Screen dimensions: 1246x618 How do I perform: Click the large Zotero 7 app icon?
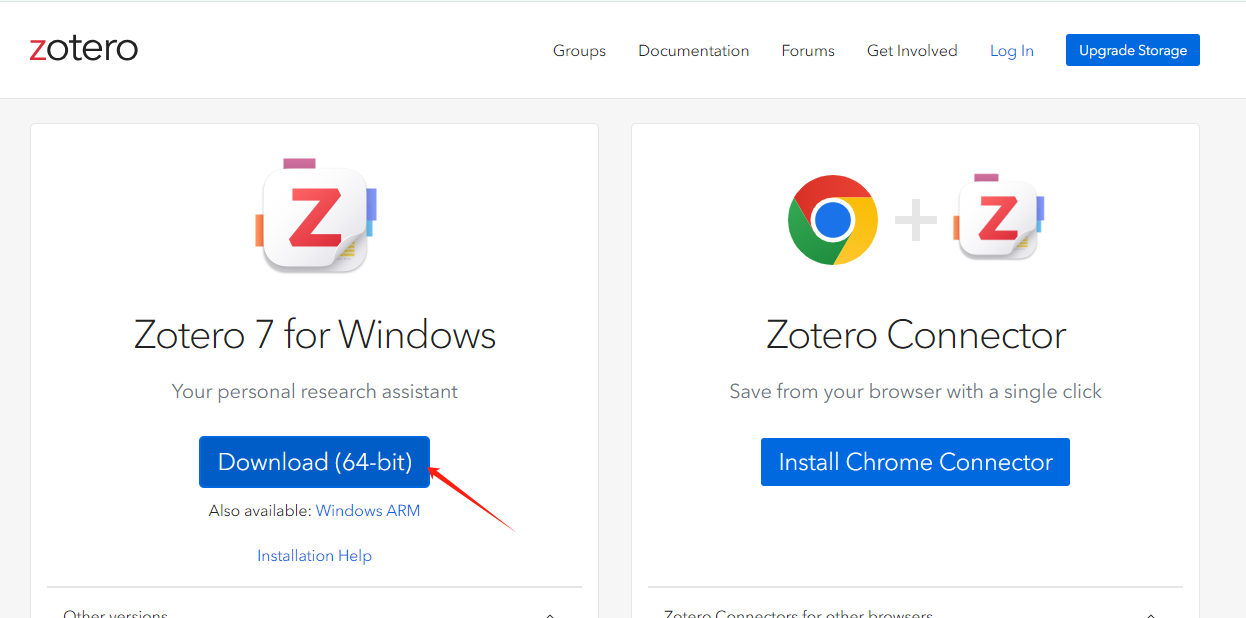(315, 216)
